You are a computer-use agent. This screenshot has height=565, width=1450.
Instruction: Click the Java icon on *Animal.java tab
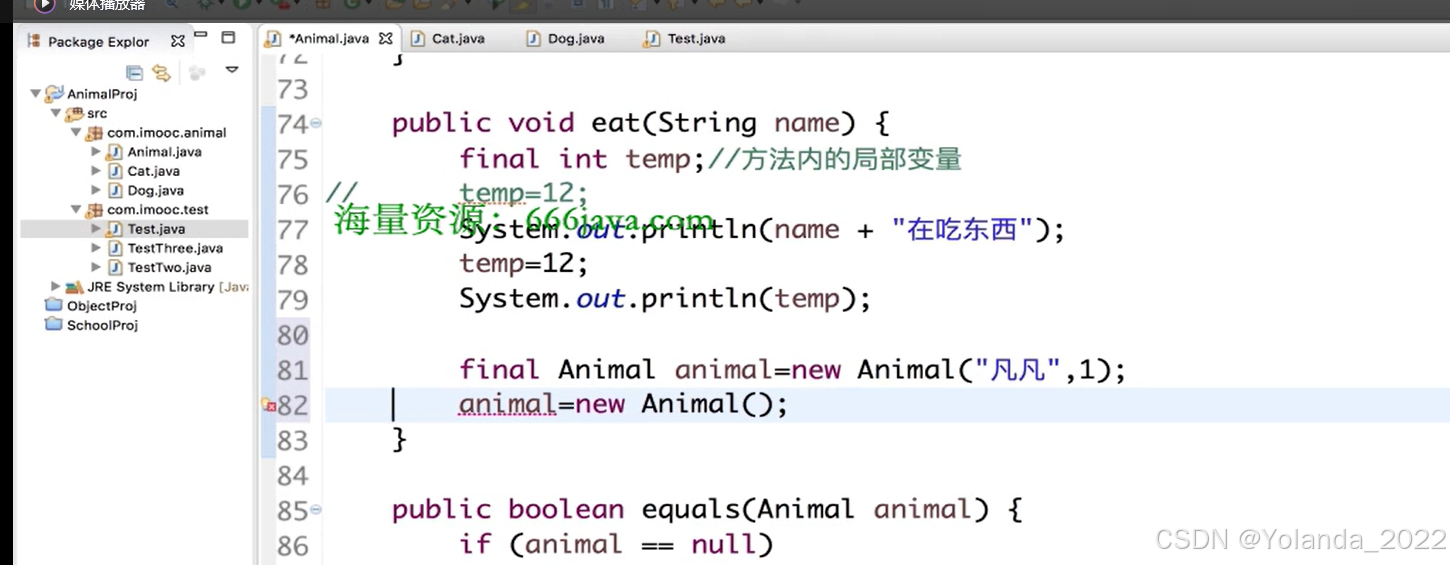tap(273, 39)
